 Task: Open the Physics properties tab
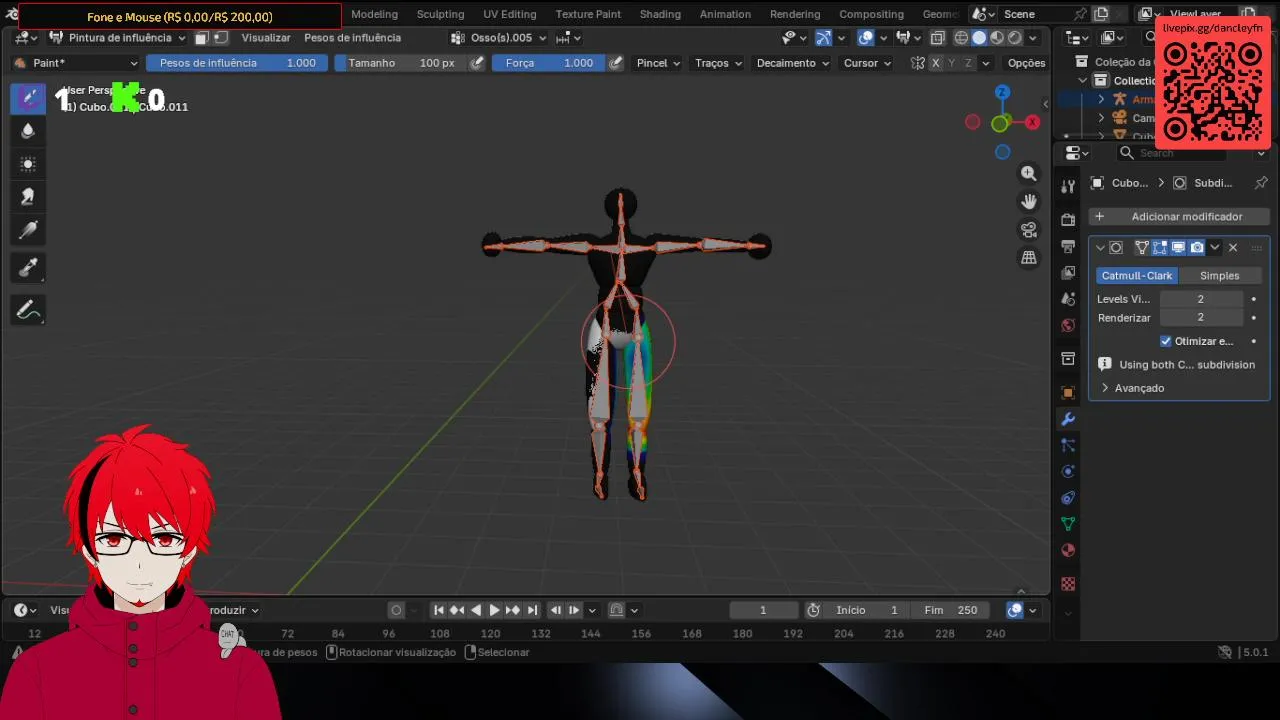click(1068, 471)
